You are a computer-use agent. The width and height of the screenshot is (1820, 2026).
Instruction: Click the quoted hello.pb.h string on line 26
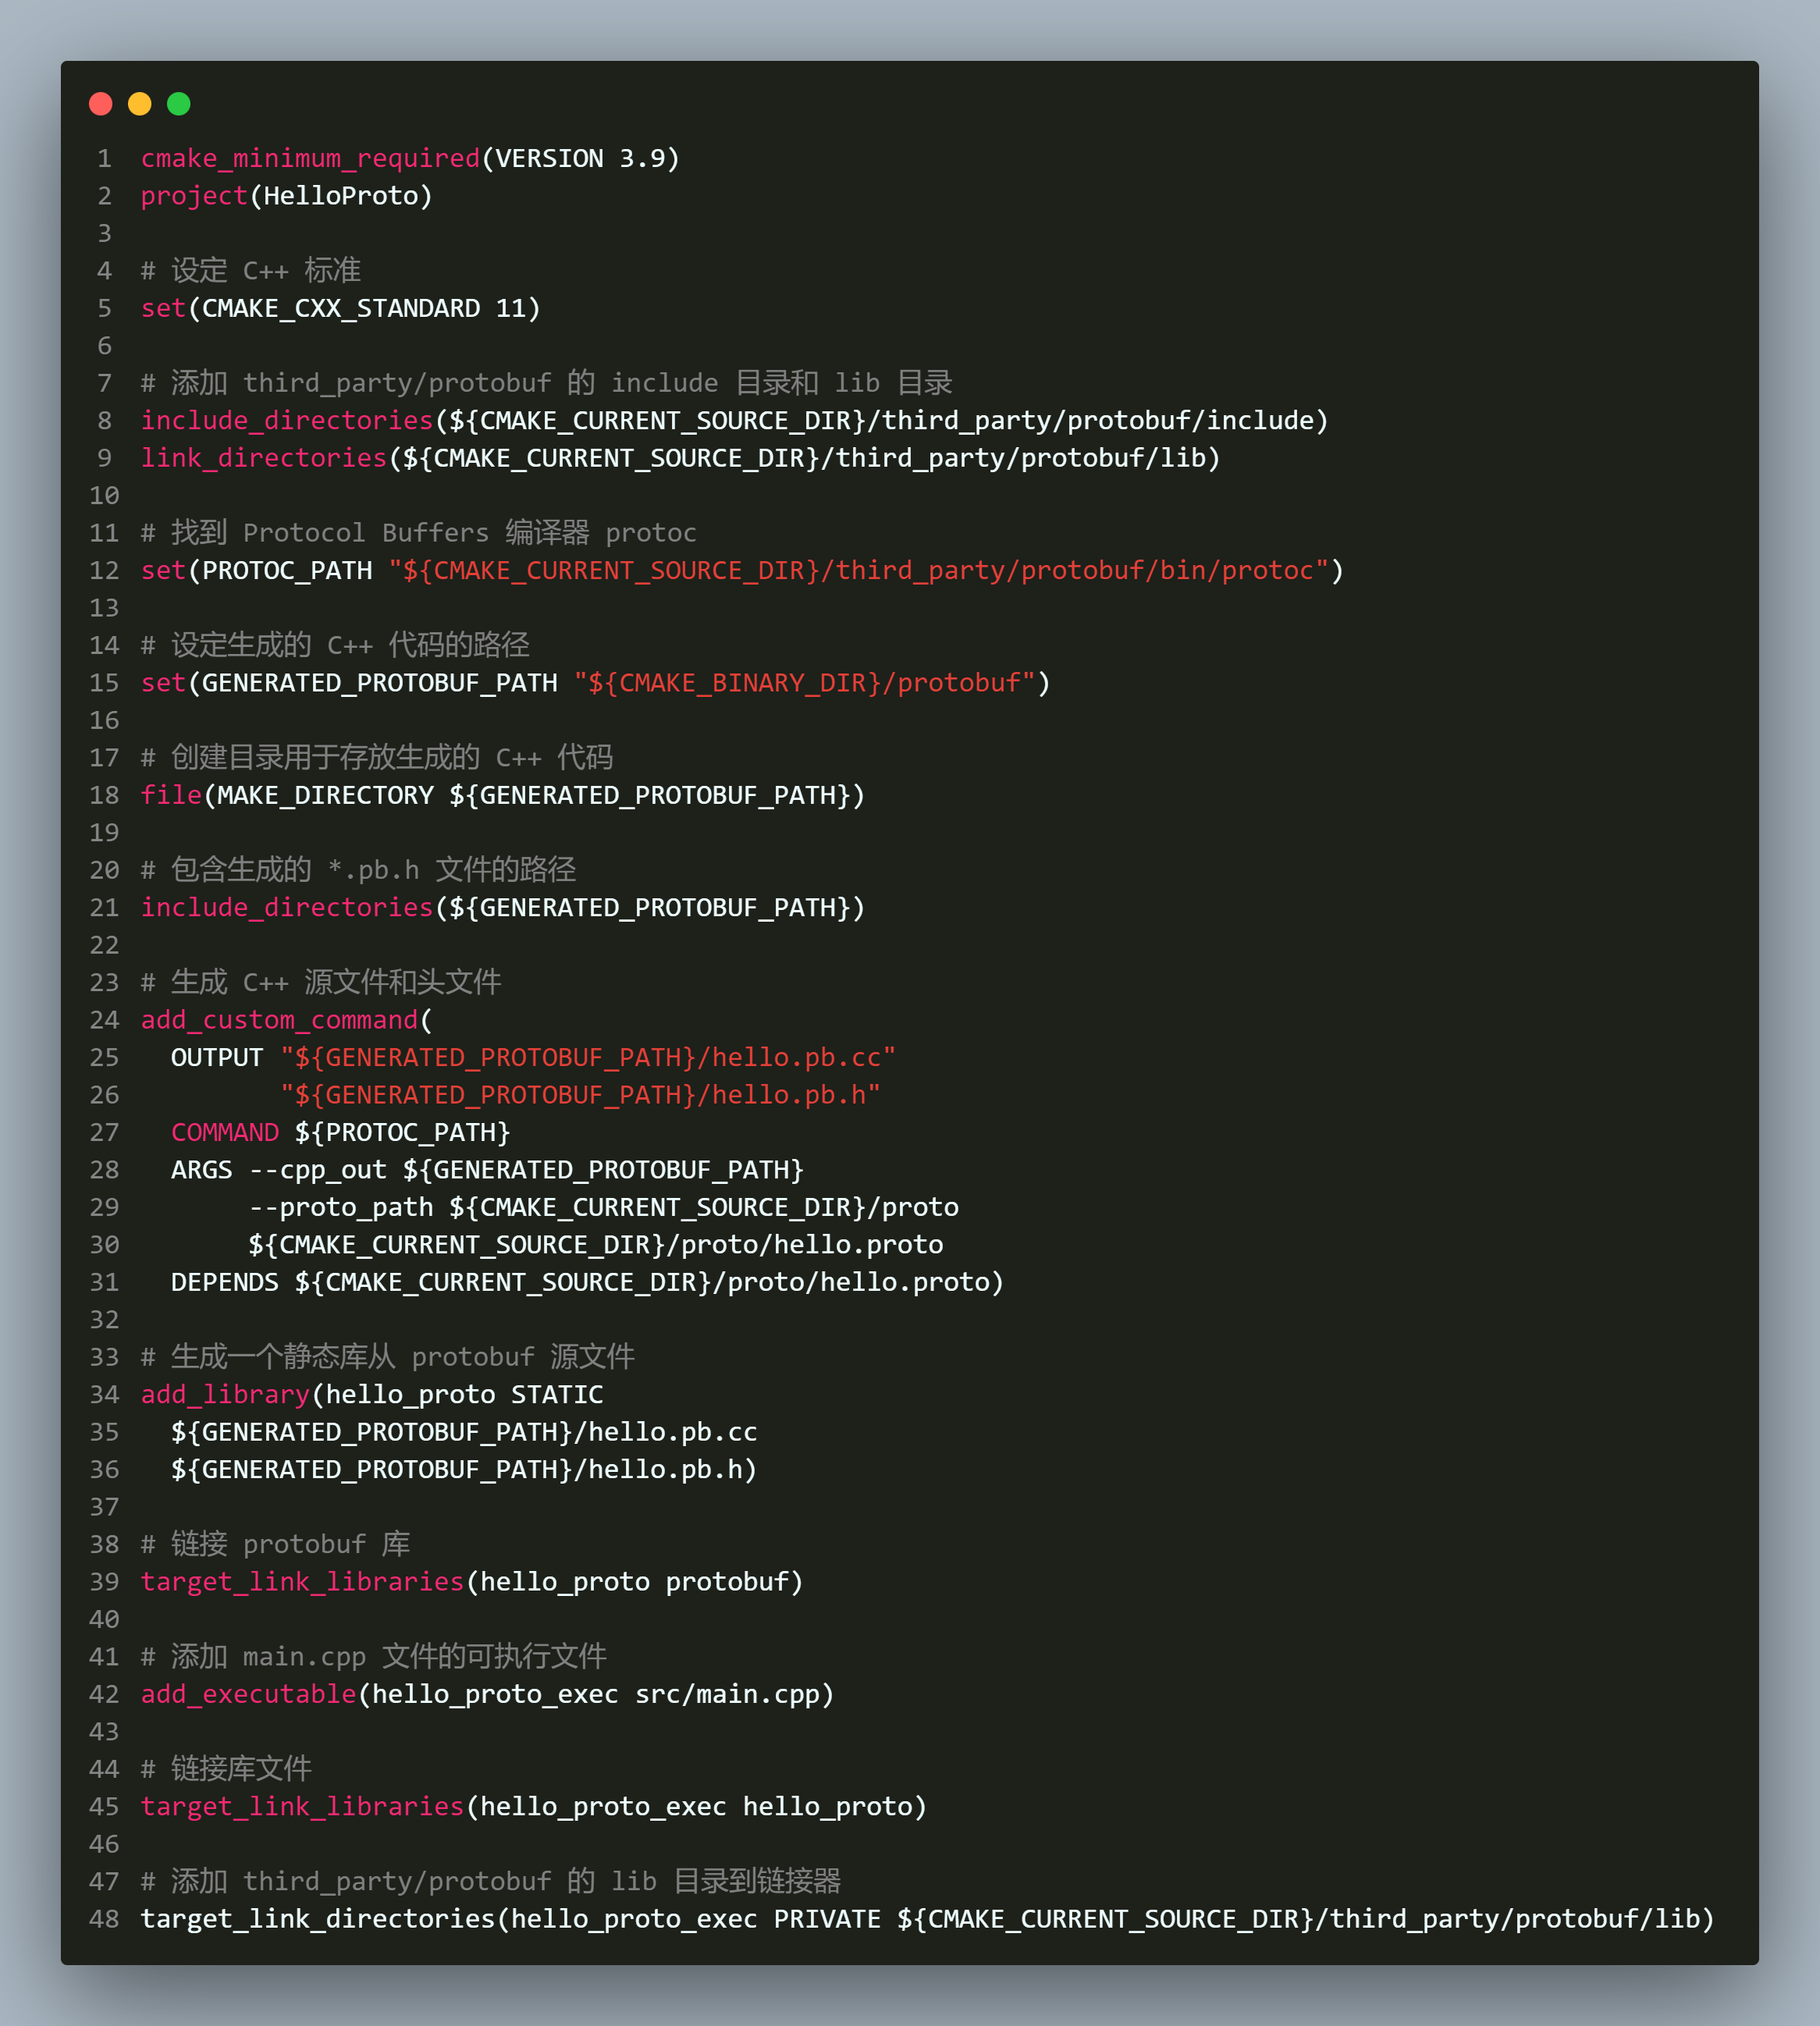pos(581,1095)
